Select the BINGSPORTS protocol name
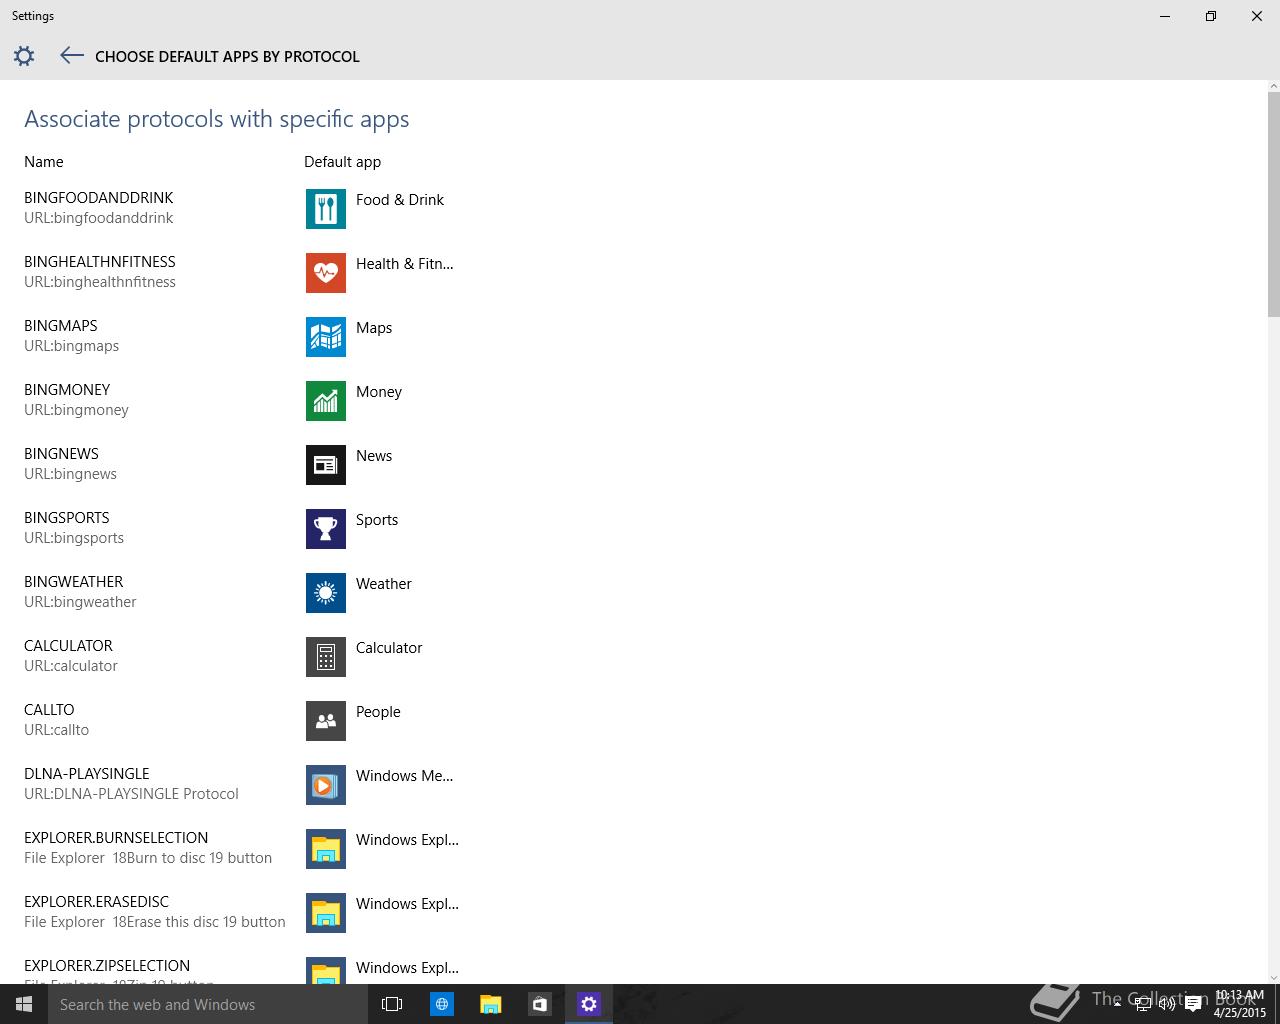The image size is (1280, 1024). point(67,518)
